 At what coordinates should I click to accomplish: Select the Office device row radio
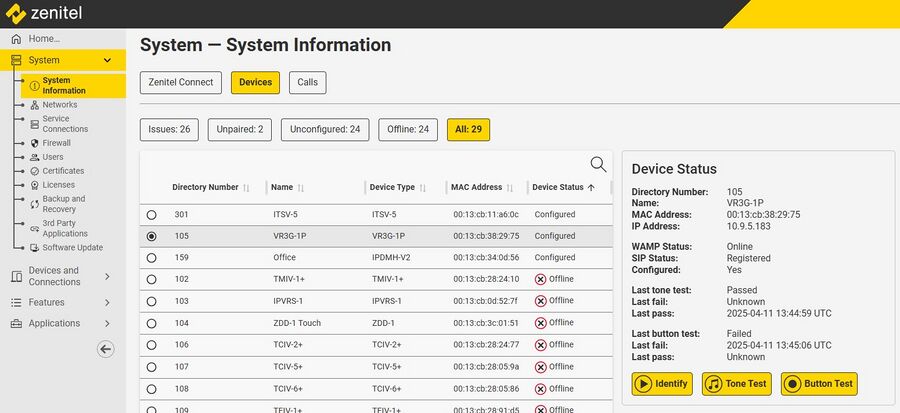pos(152,258)
